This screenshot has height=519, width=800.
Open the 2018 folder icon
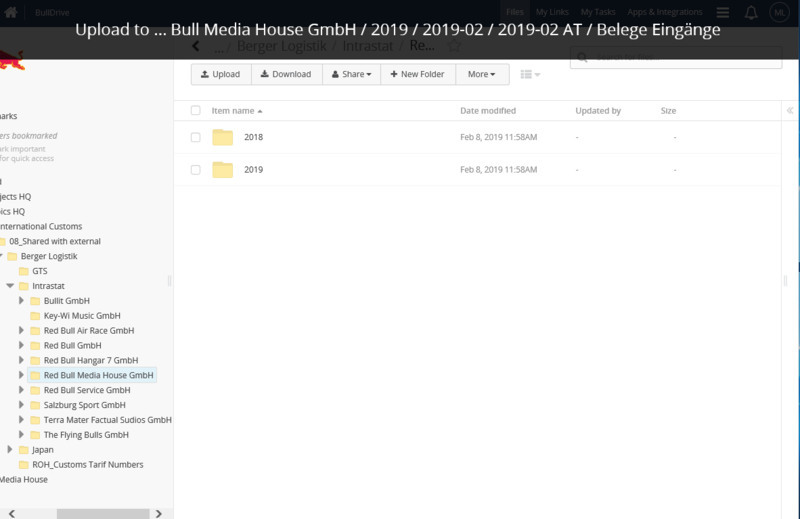(222, 137)
